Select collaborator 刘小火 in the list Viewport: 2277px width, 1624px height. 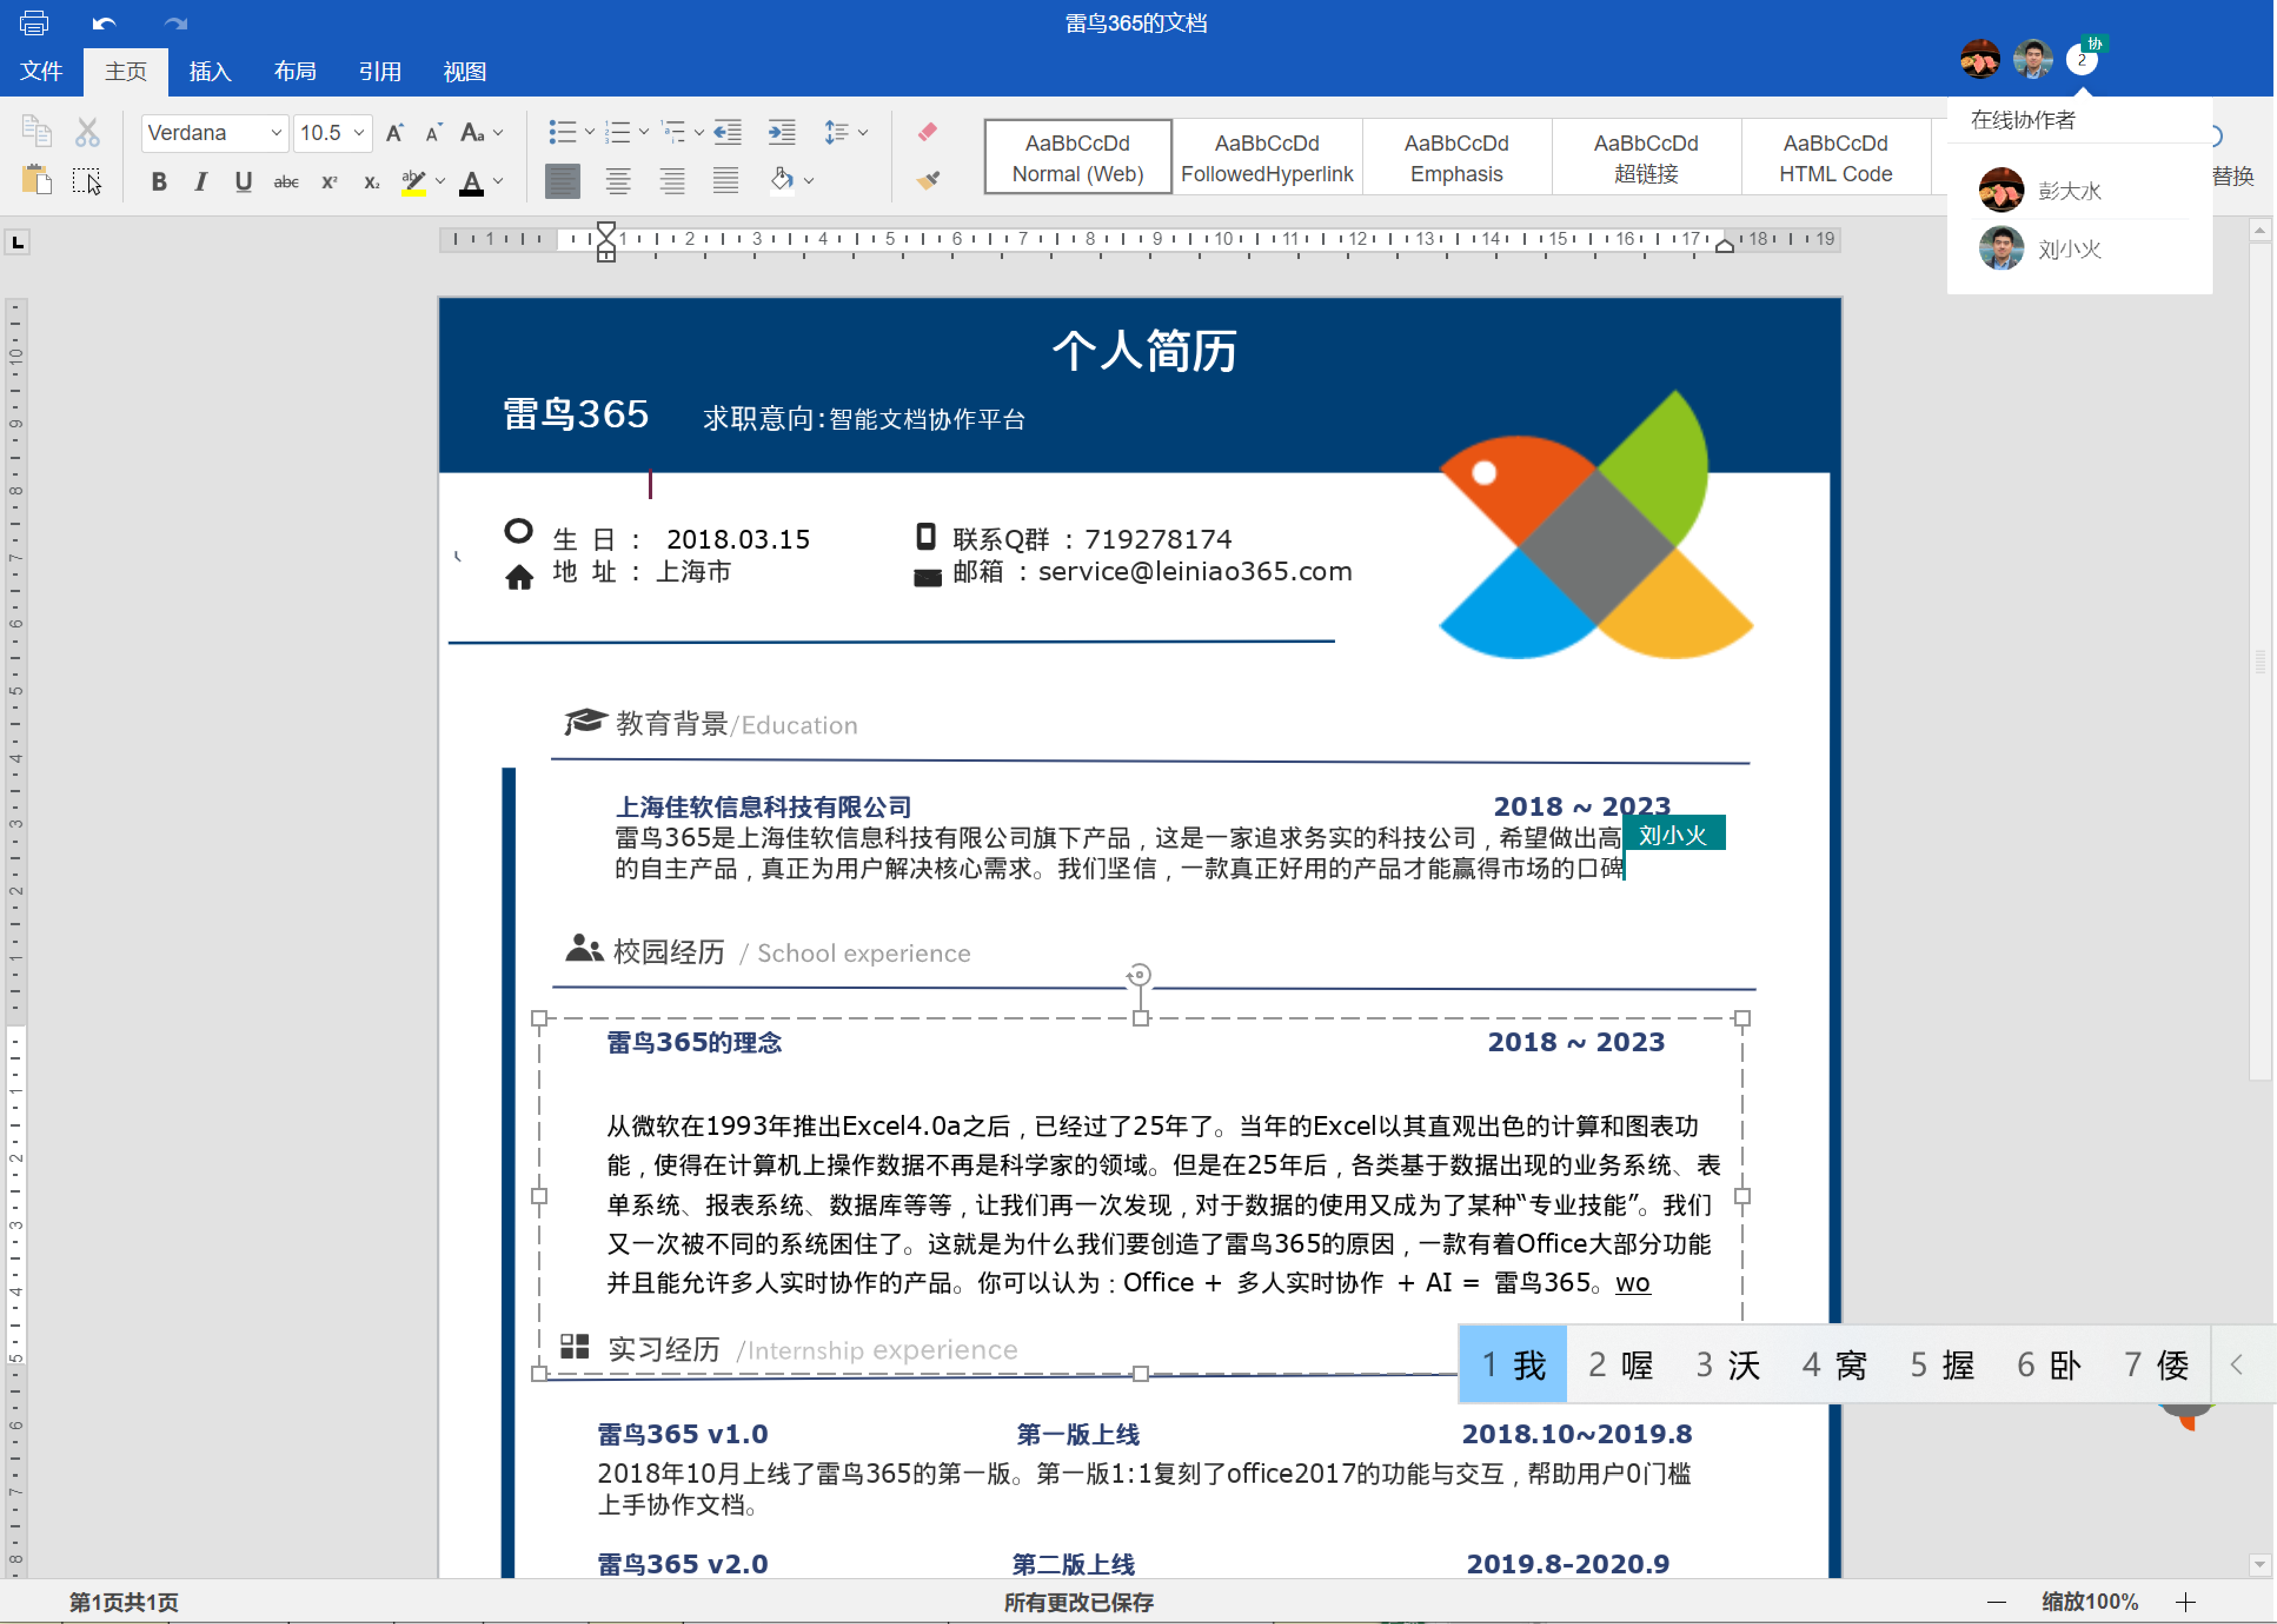point(2080,248)
